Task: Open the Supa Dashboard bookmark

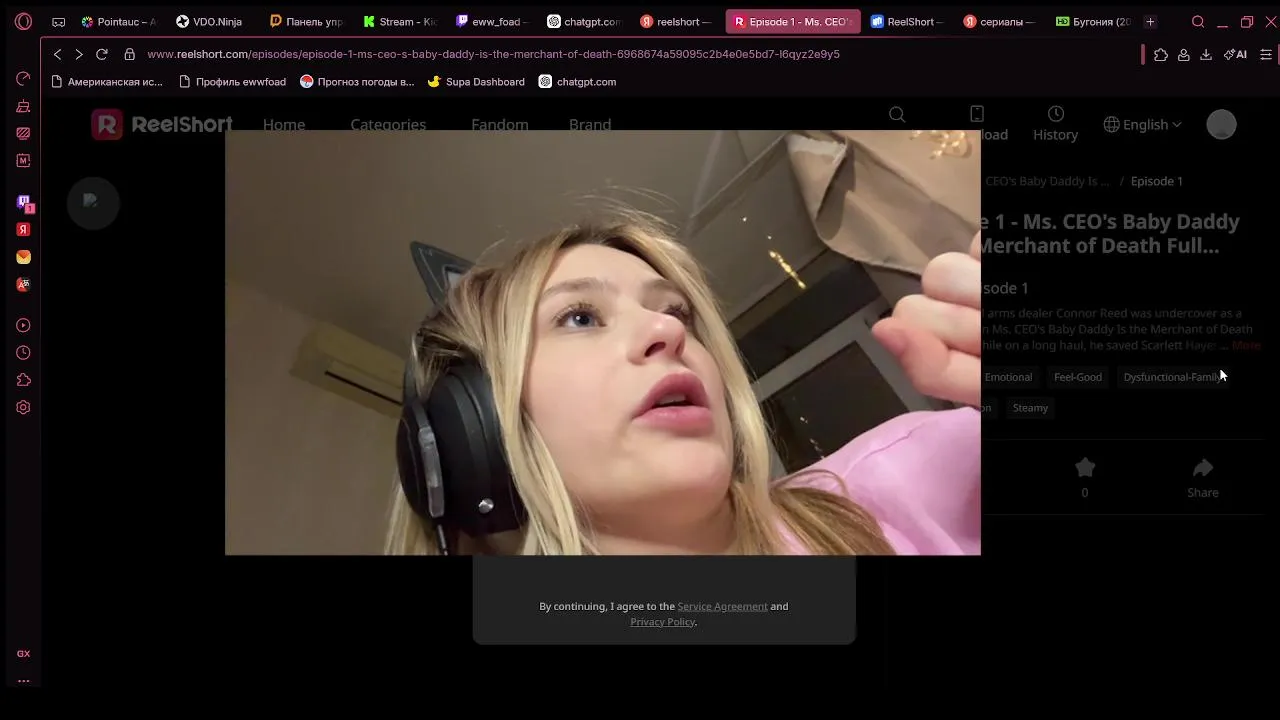Action: tap(476, 82)
